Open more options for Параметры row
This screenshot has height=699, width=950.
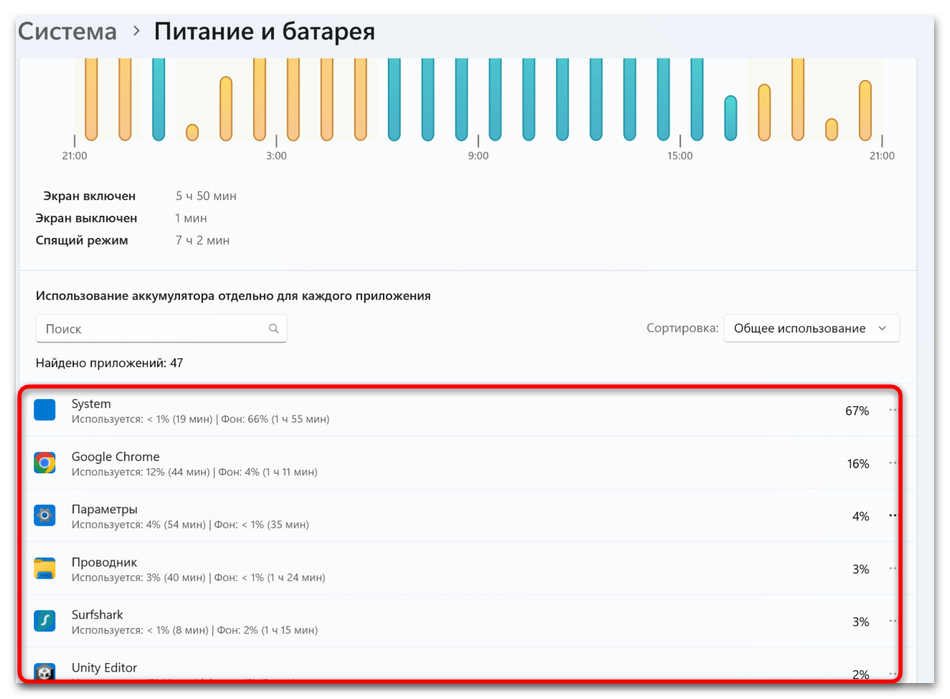pos(892,515)
